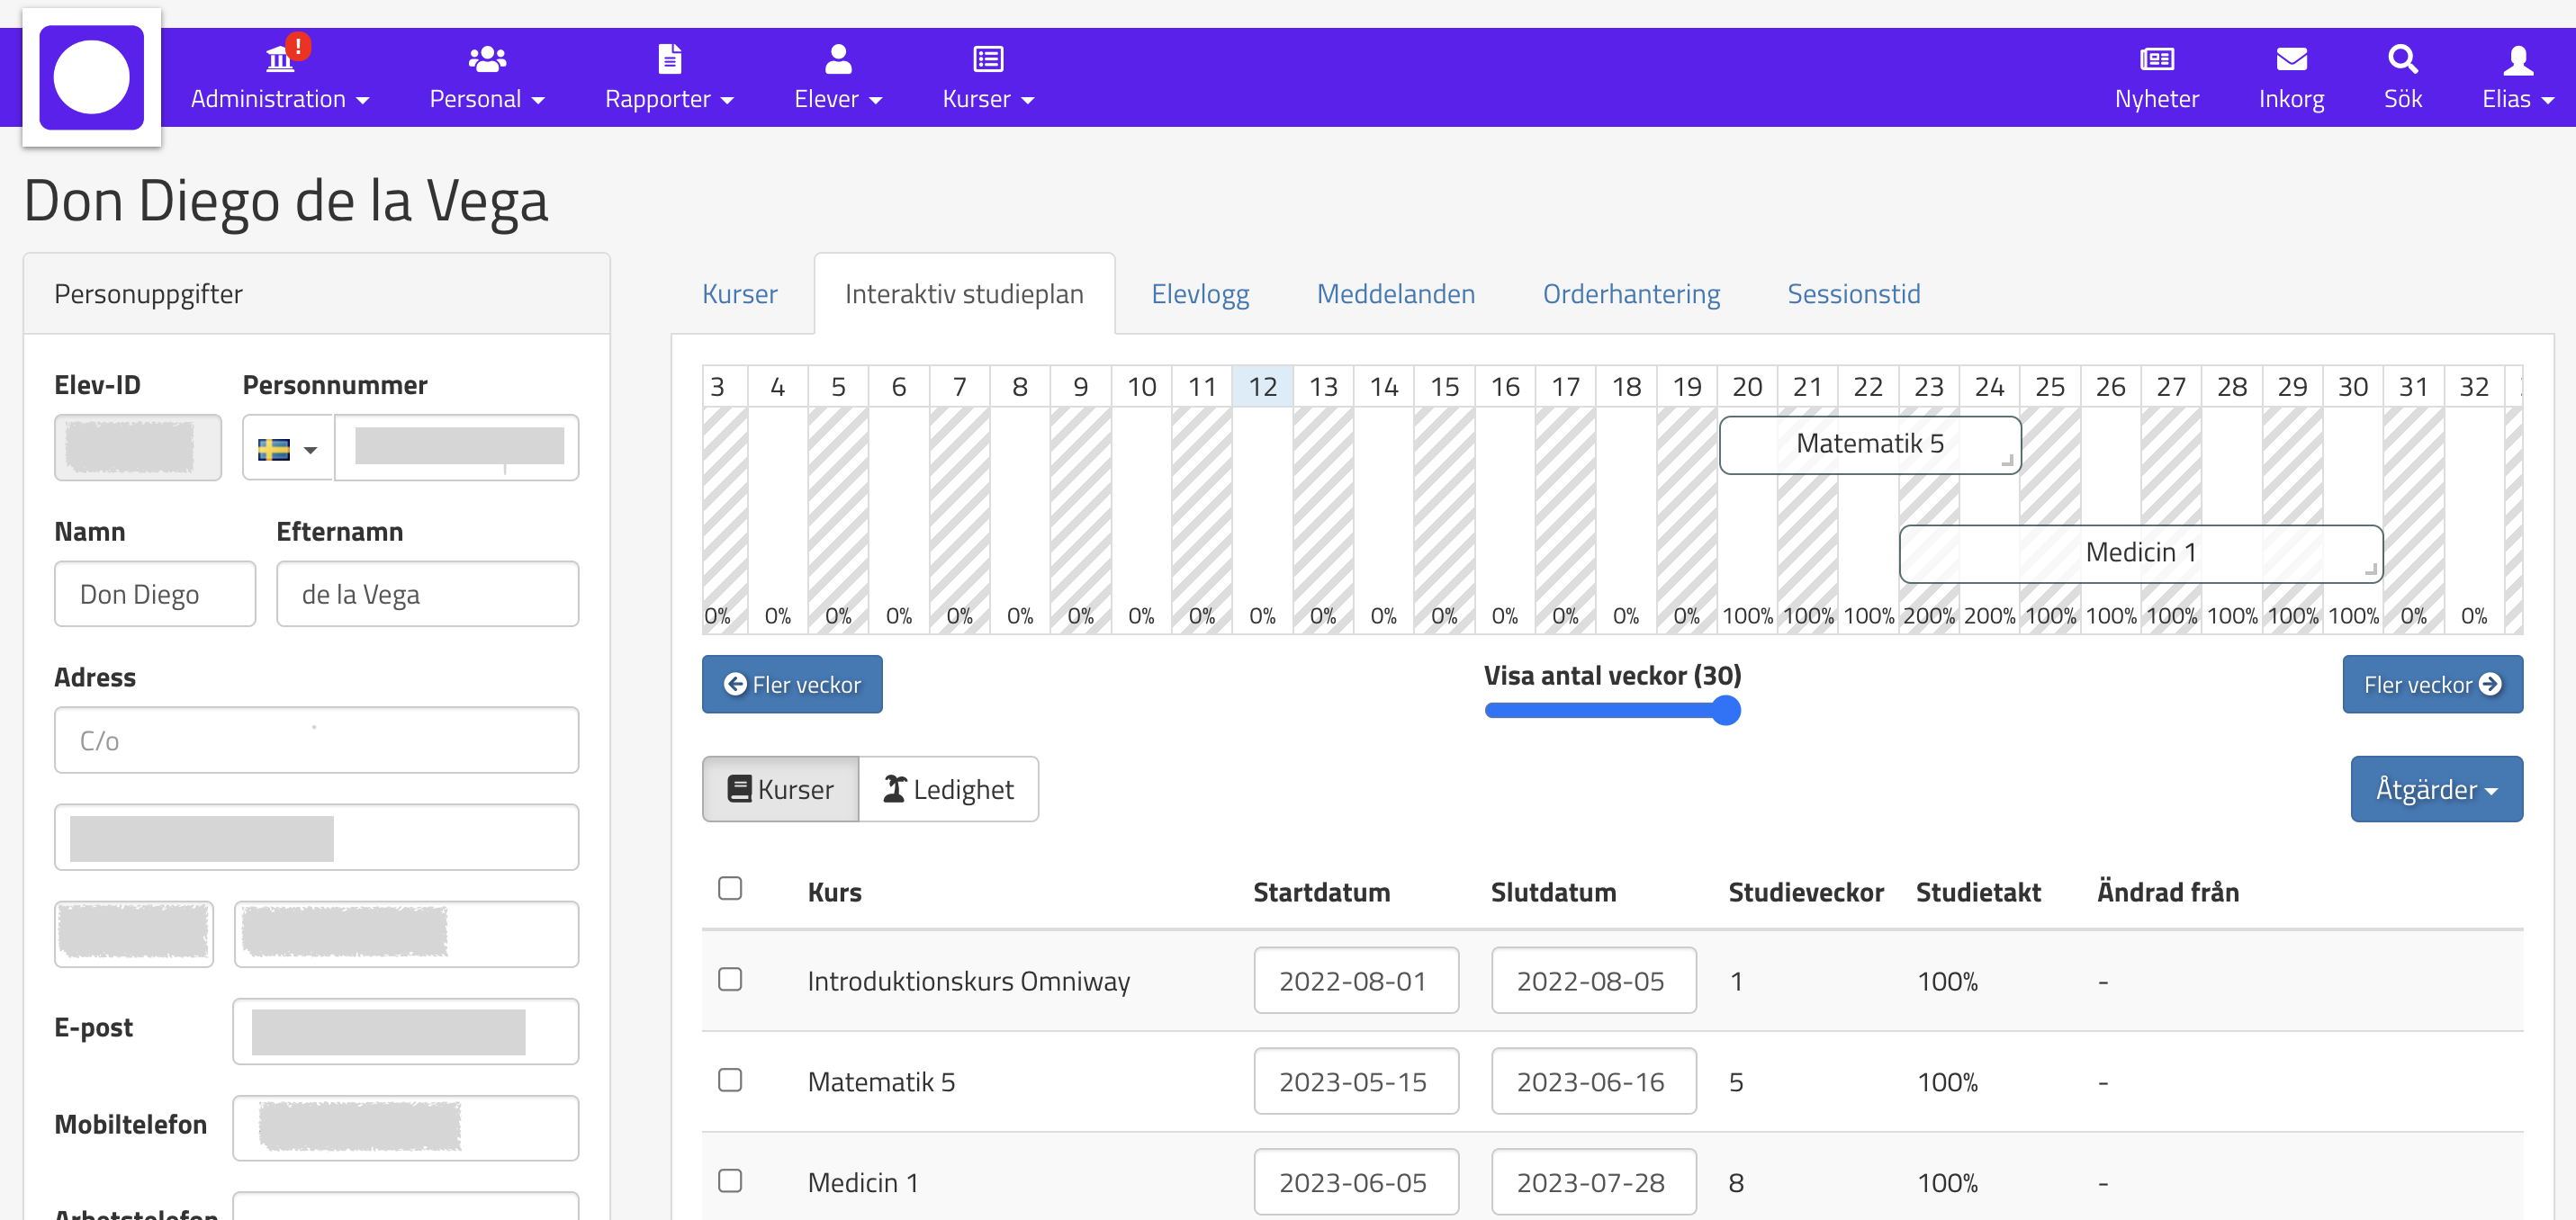Viewport: 2576px width, 1220px height.
Task: Click the Visa antal veckor slider handle
Action: tap(1725, 710)
